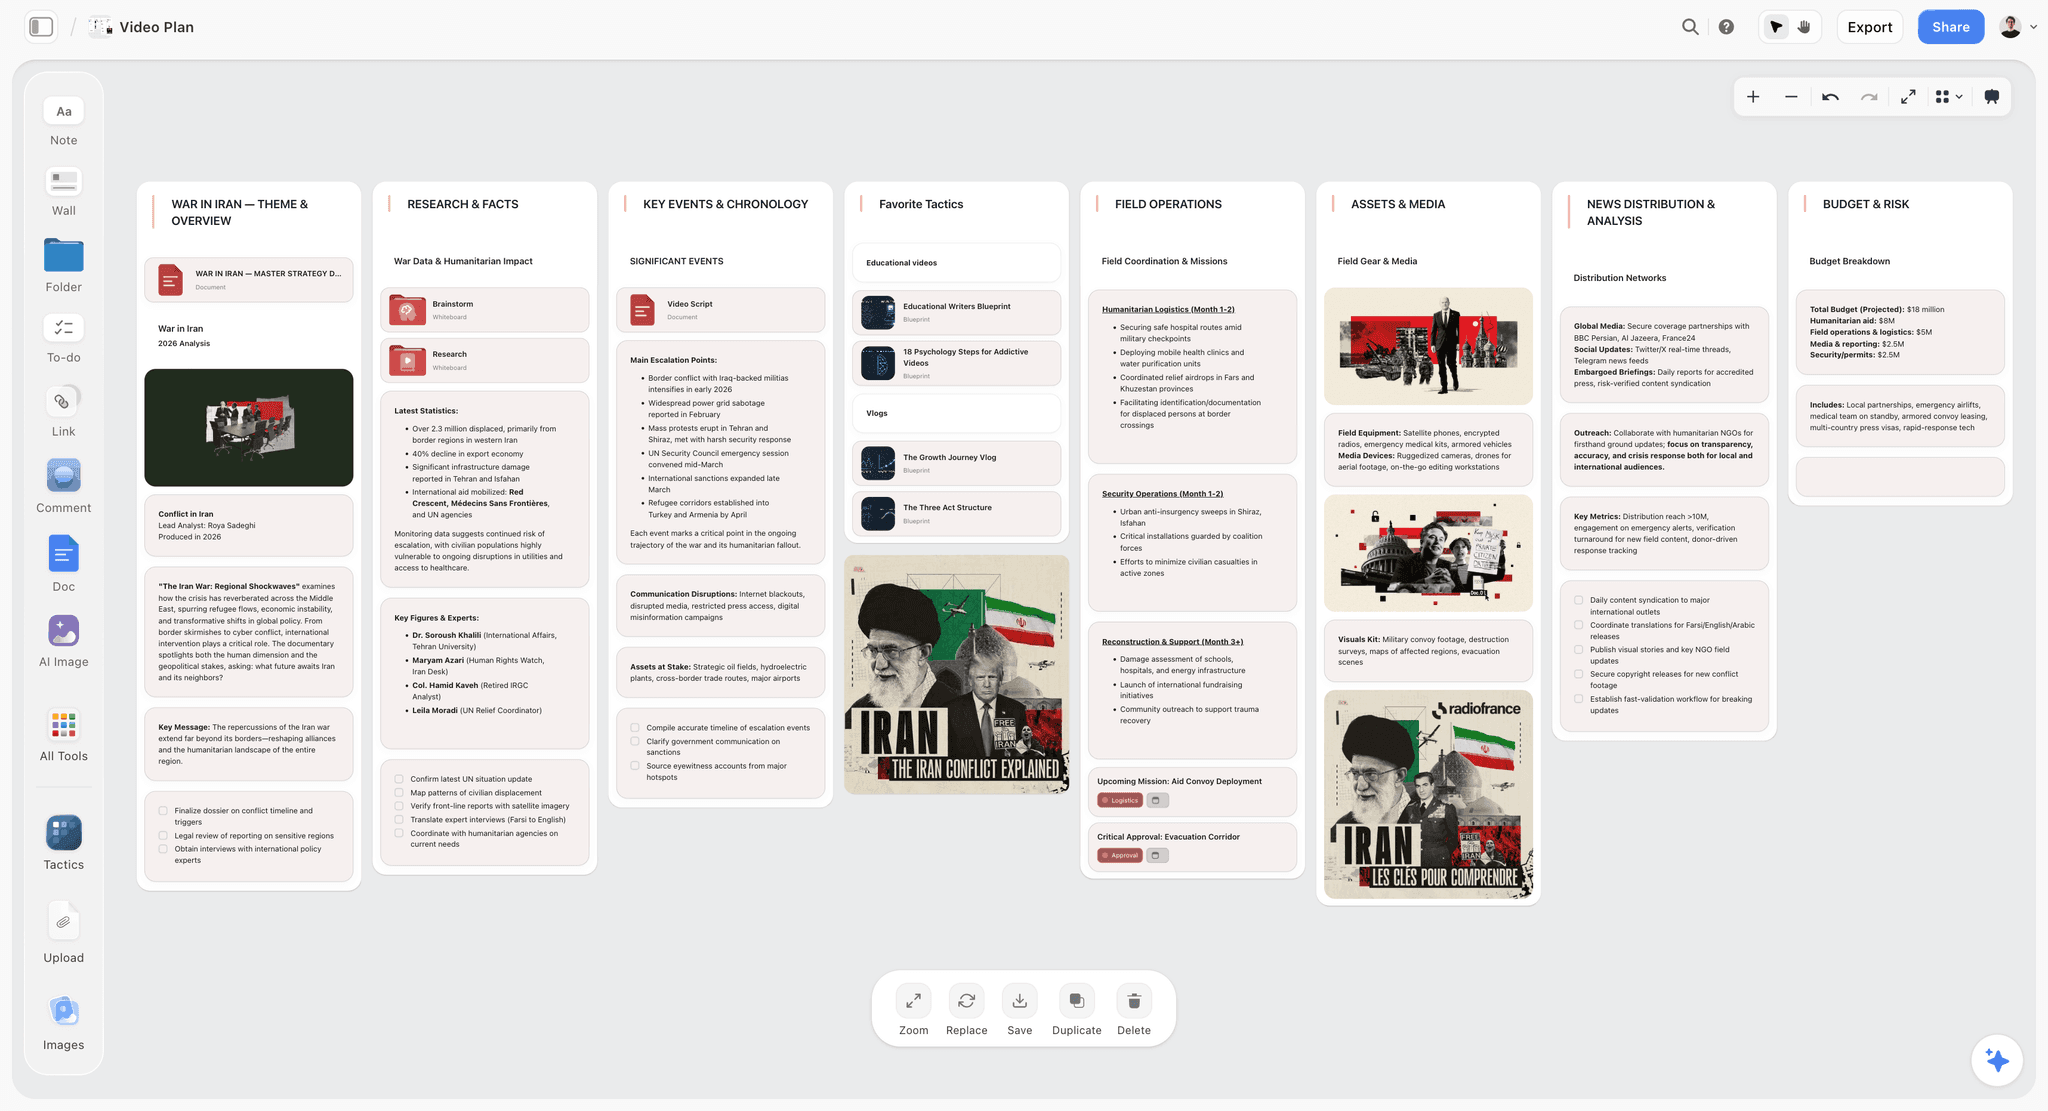
Task: Open the account avatar menu
Action: click(x=2016, y=27)
